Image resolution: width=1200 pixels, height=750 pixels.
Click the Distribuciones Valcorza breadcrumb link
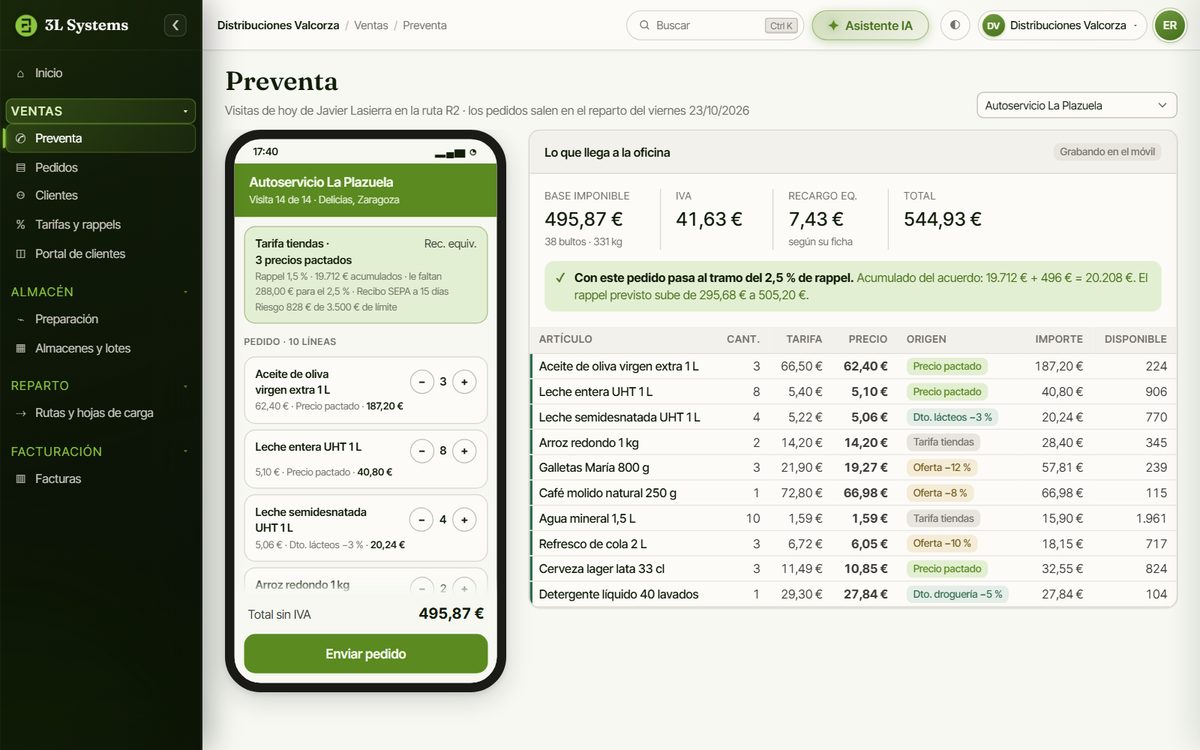[278, 25]
